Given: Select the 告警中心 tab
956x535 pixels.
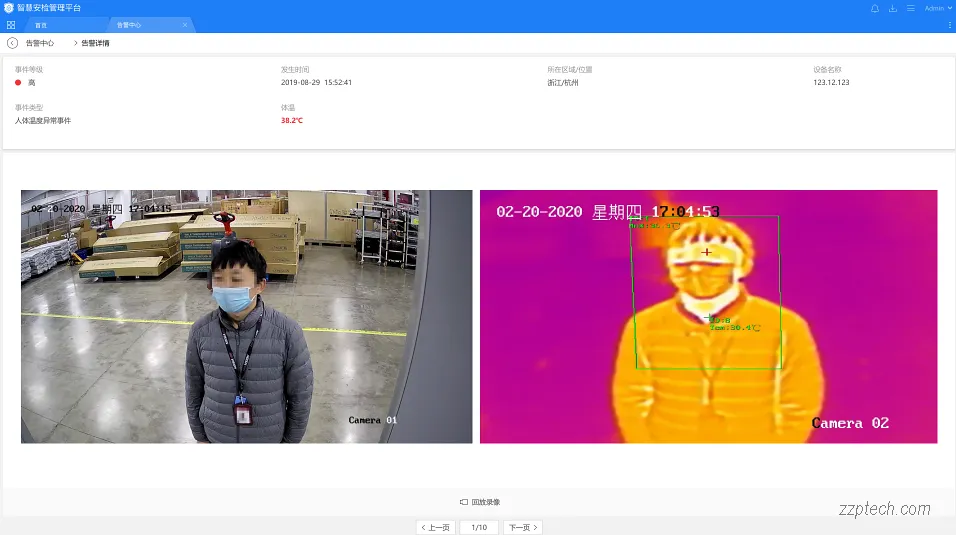Looking at the screenshot, I should 129,25.
